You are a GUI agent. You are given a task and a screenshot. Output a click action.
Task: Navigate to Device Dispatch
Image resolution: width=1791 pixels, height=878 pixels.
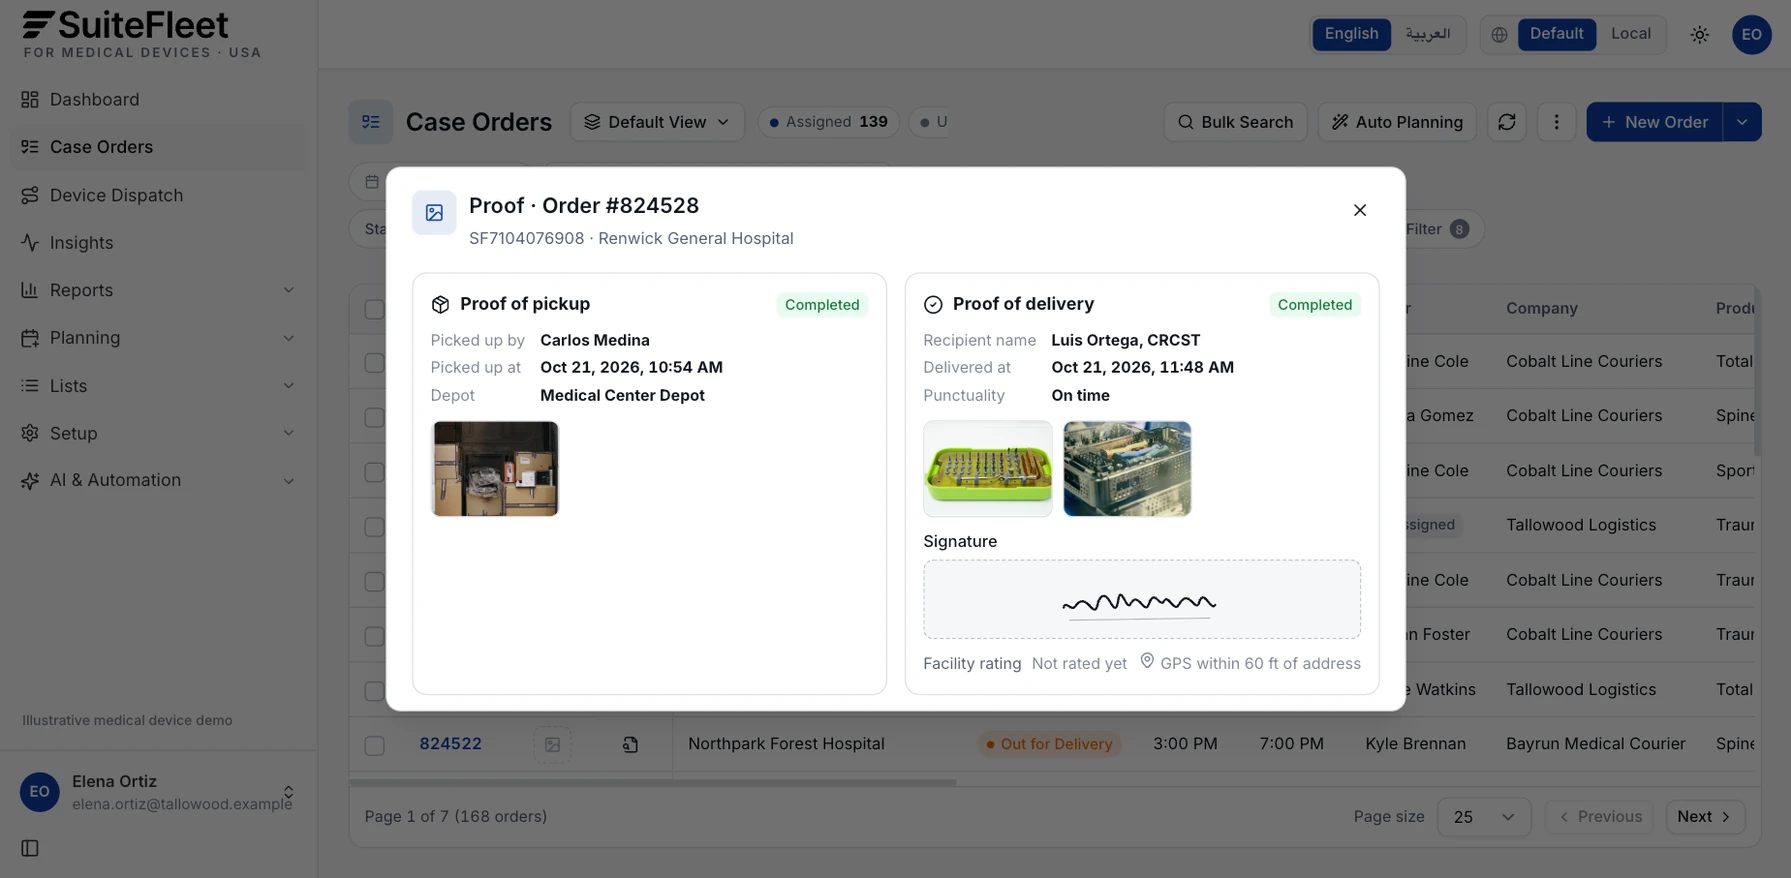[158, 195]
